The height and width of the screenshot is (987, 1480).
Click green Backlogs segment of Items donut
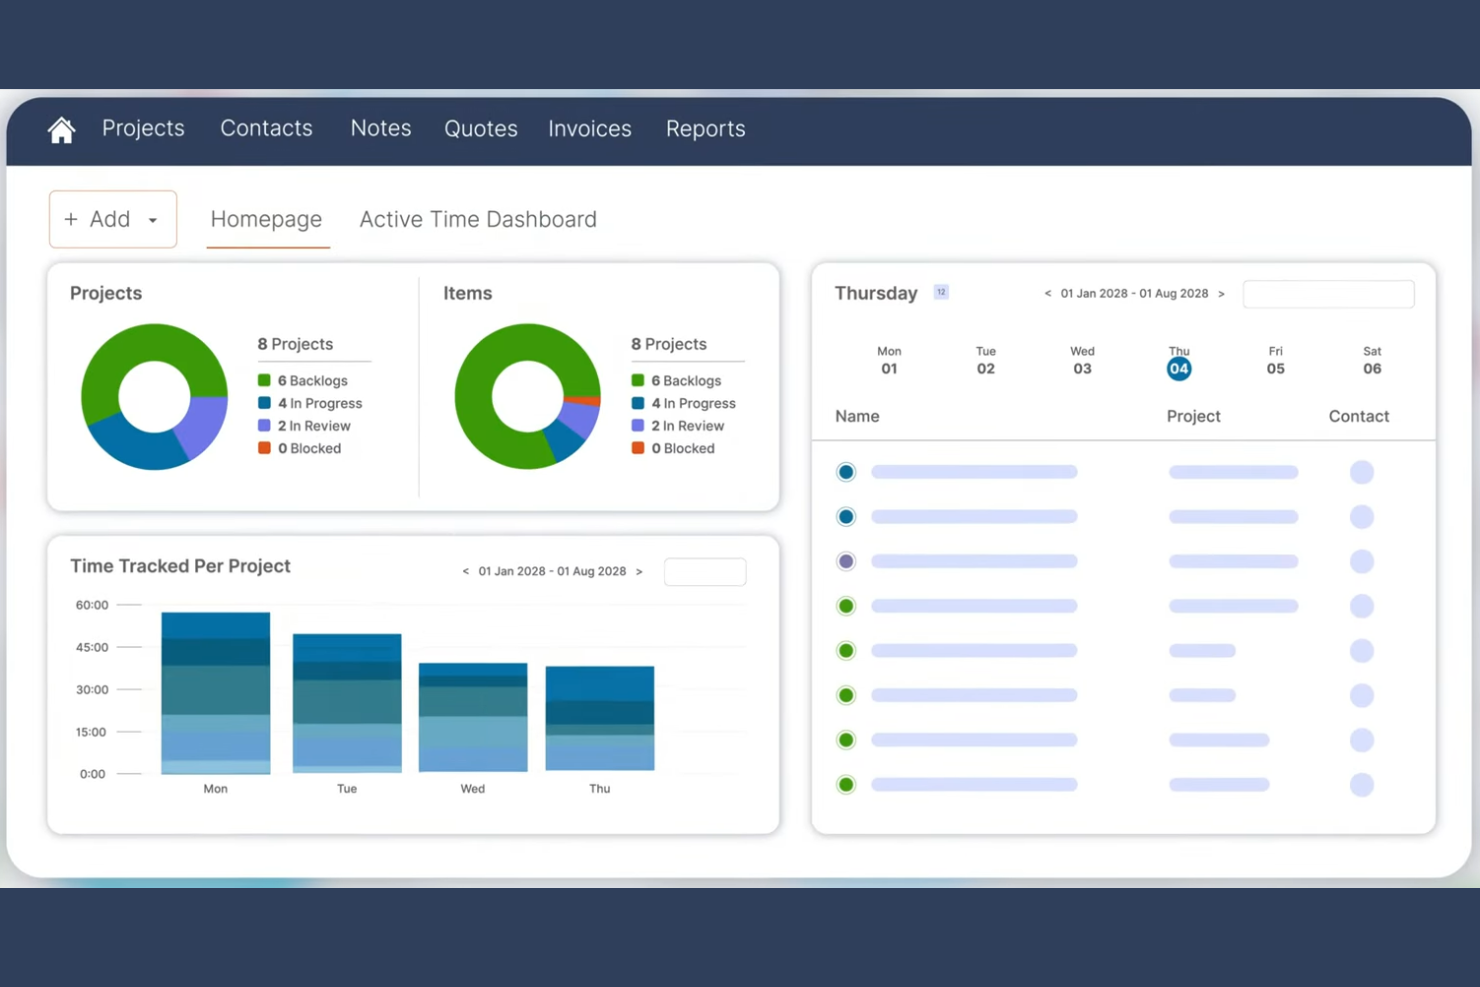click(485, 396)
